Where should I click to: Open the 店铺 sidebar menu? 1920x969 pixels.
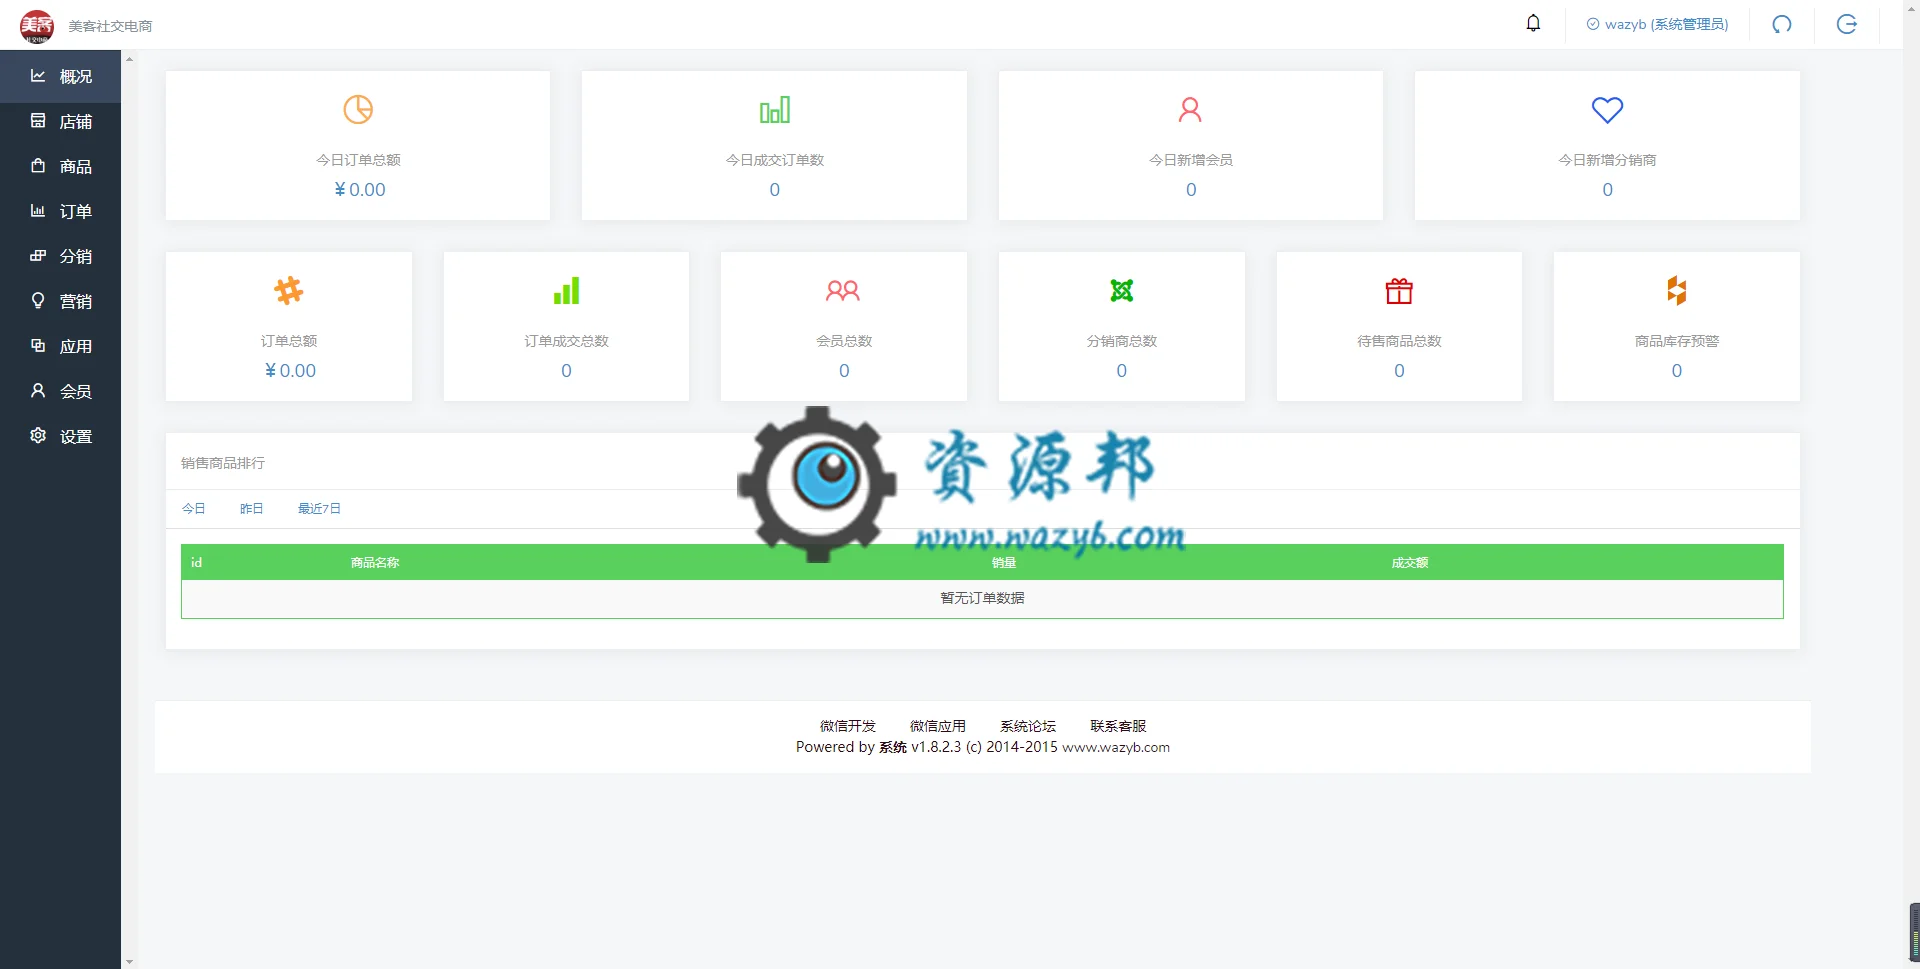coord(60,121)
